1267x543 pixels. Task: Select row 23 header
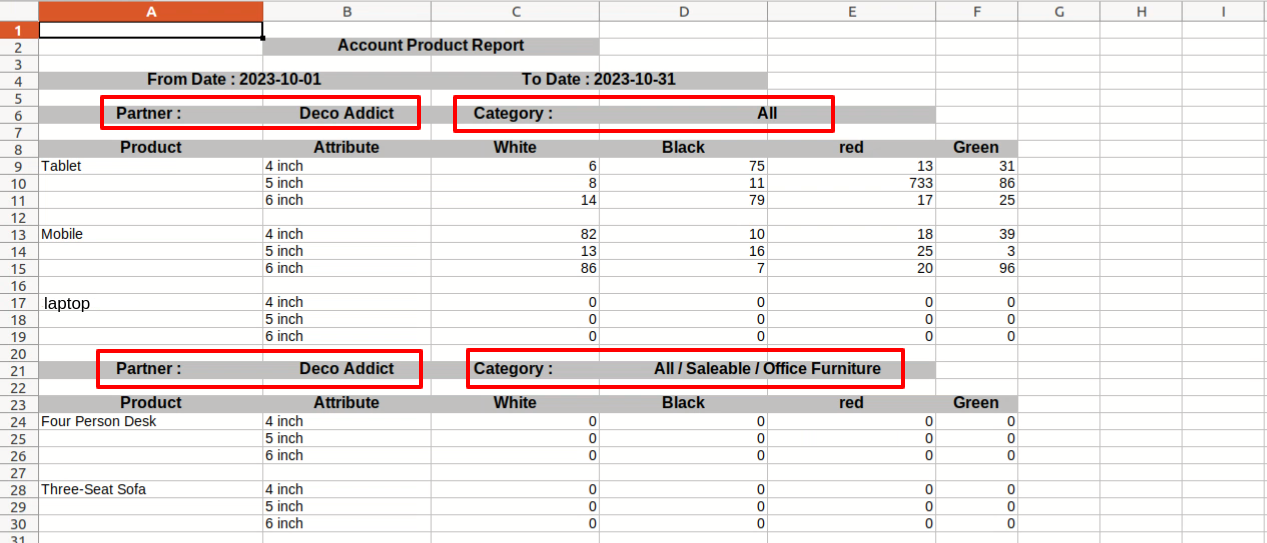point(19,403)
